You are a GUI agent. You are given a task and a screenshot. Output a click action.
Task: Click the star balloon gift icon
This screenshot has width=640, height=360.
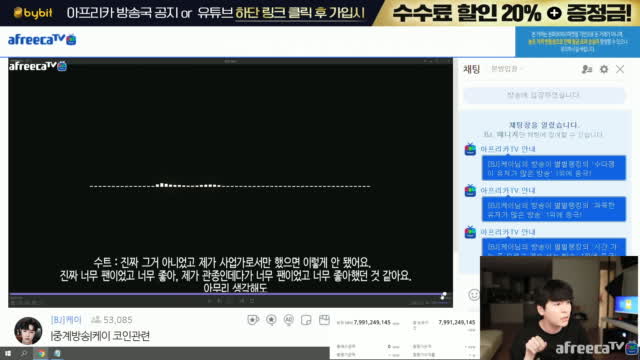pyautogui.click(x=271, y=320)
